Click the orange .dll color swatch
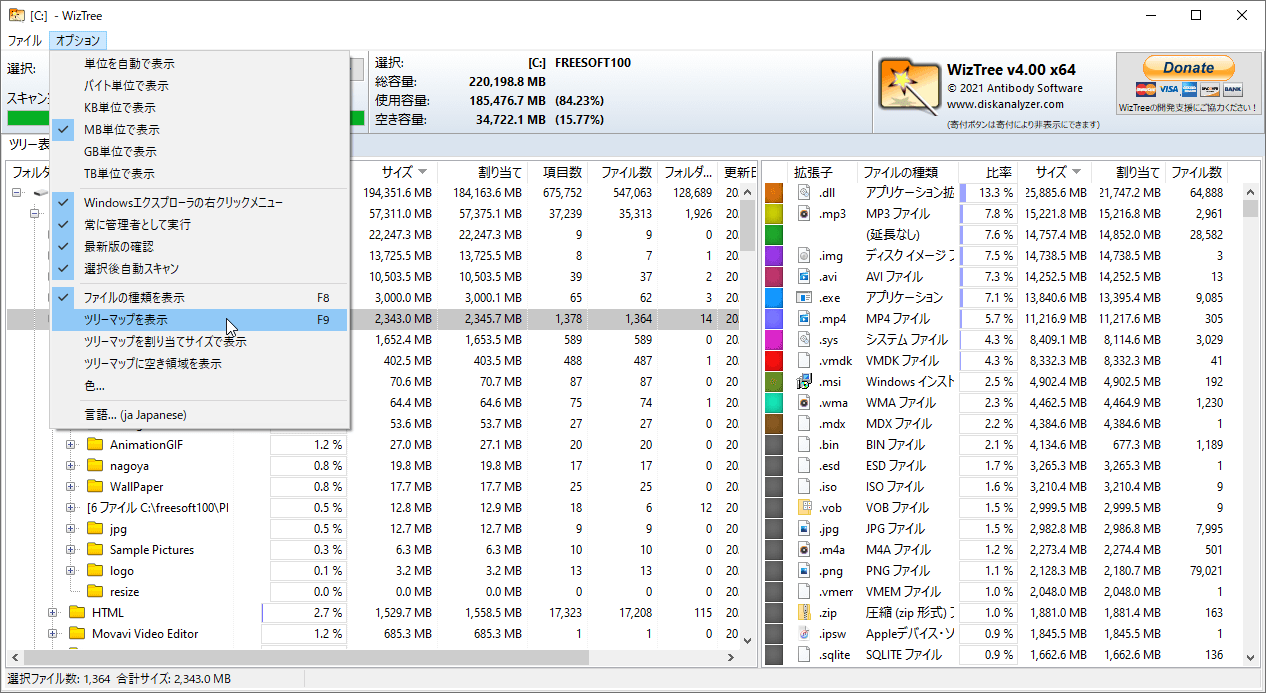Viewport: 1266px width, 693px height. 773,192
